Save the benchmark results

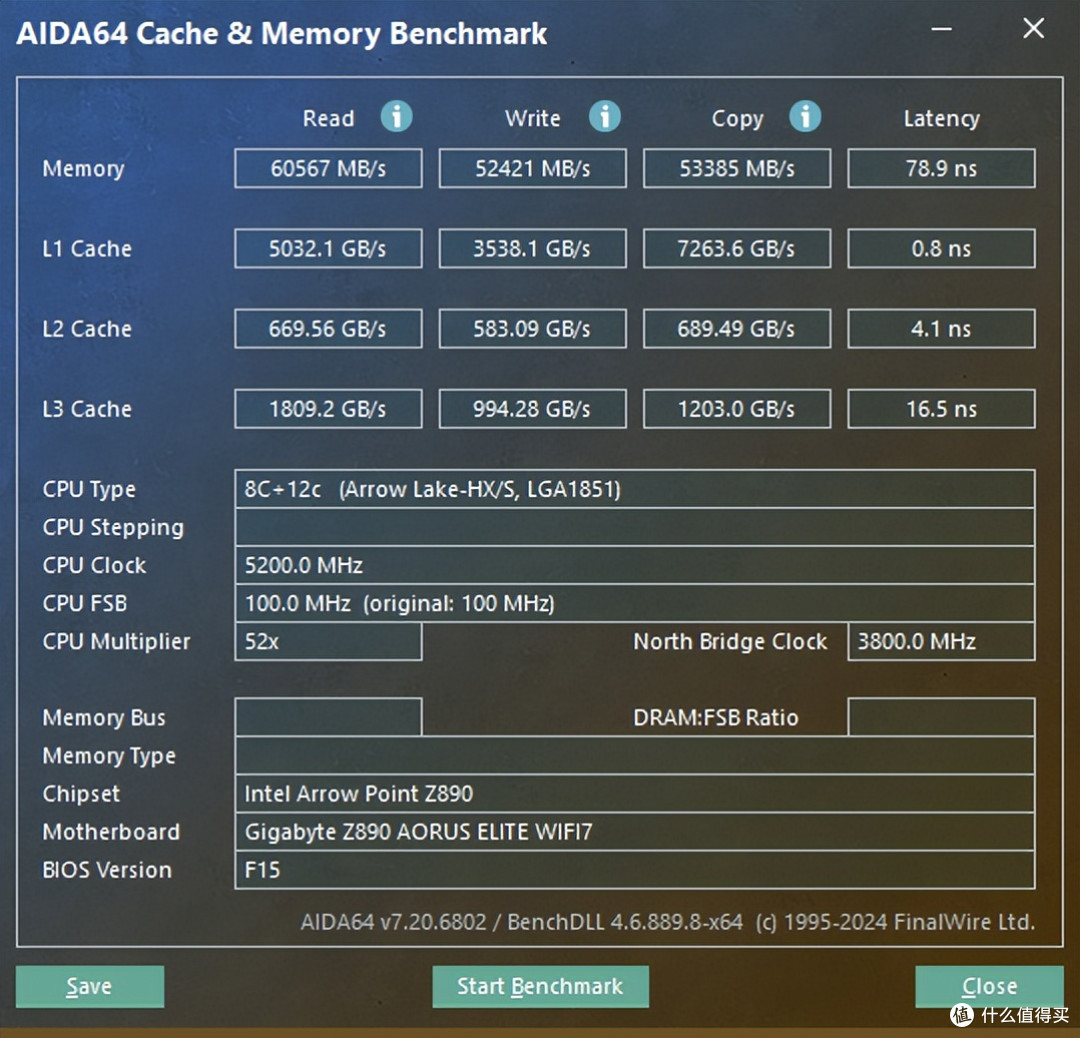tap(90, 986)
